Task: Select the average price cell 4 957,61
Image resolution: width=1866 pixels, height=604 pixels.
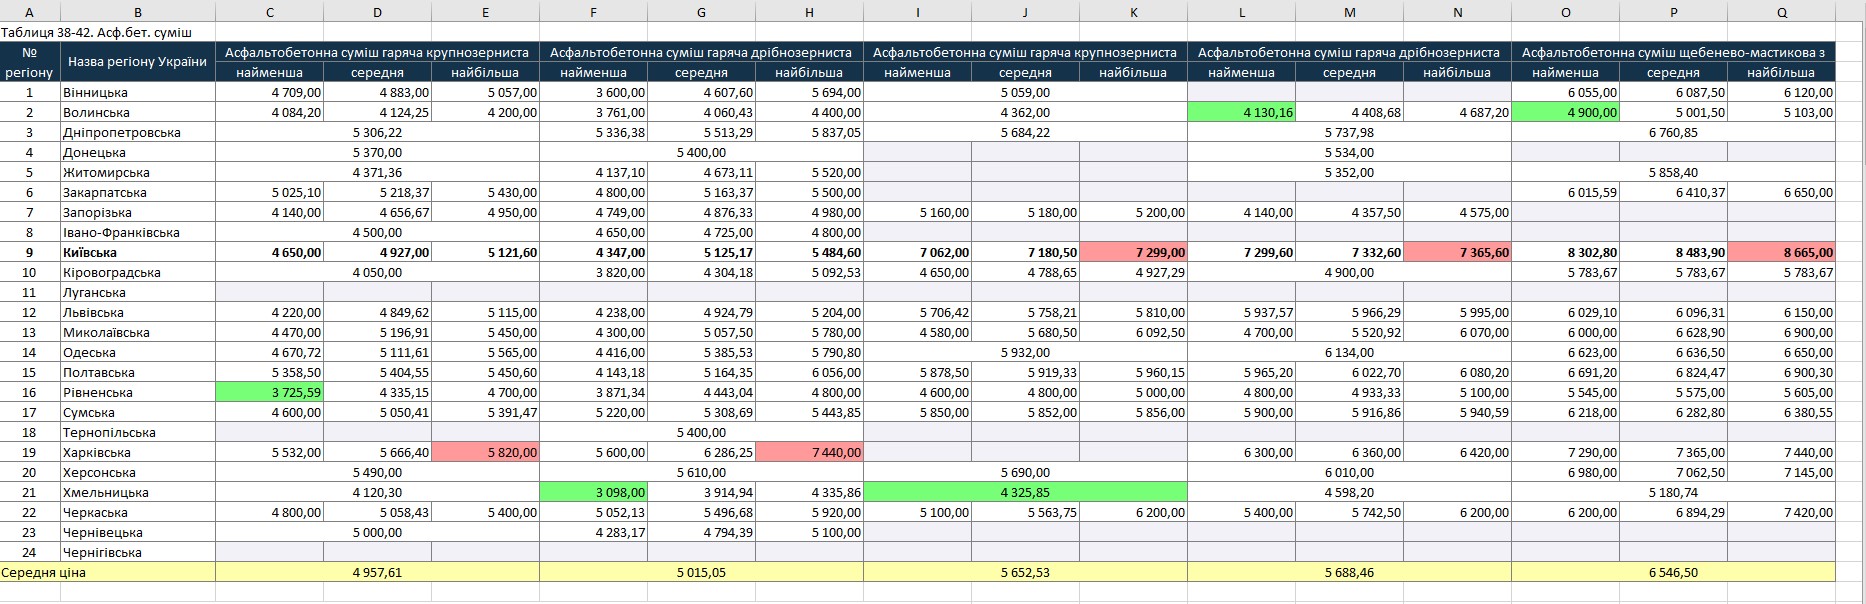Action: pos(377,573)
